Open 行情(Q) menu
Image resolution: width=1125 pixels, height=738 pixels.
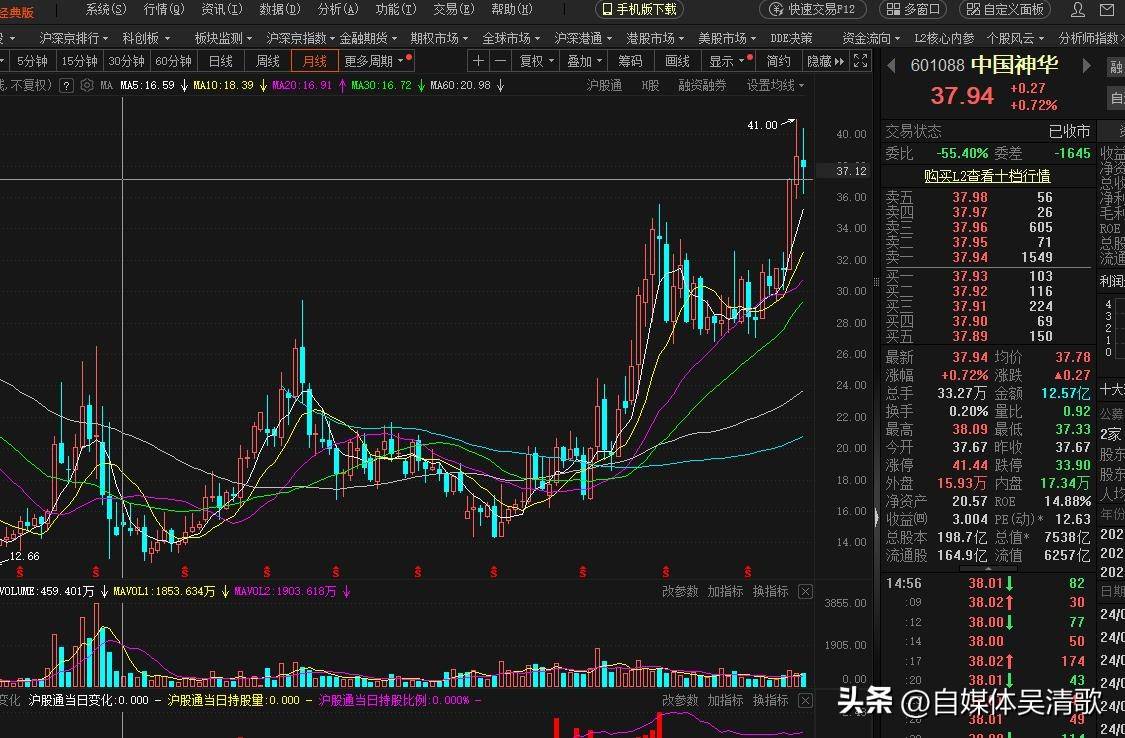pos(164,9)
